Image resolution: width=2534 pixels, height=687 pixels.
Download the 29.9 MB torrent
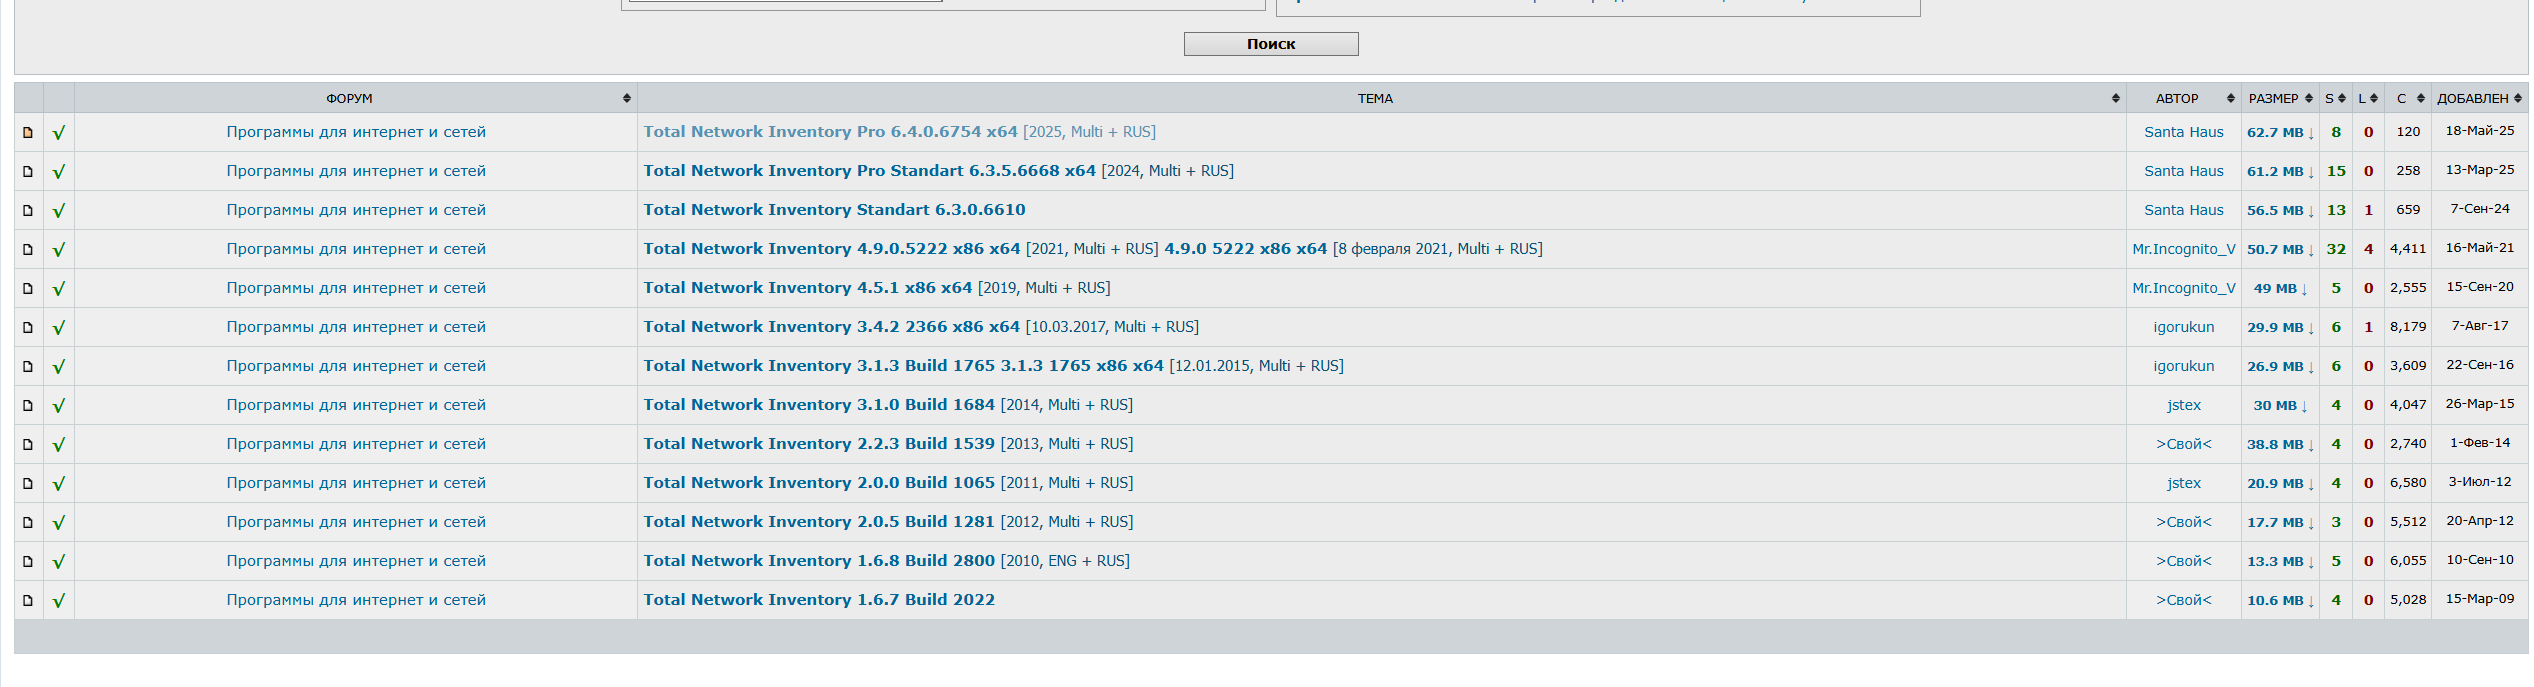(x=2280, y=327)
